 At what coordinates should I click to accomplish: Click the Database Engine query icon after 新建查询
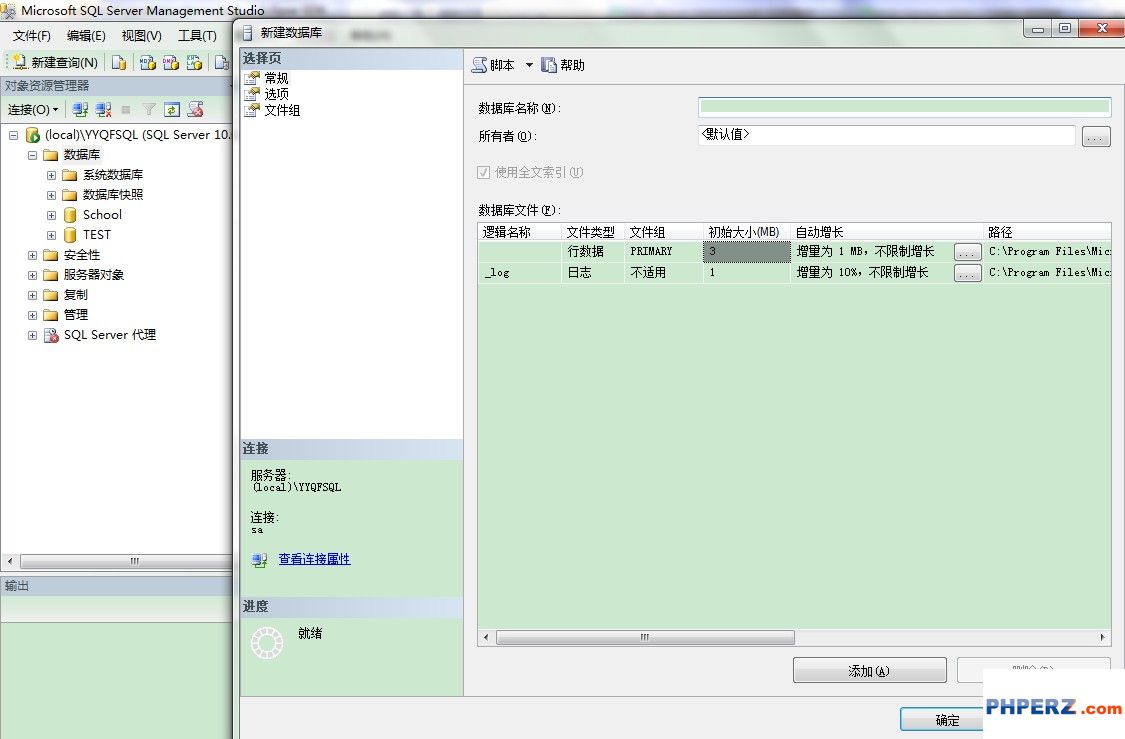pos(119,62)
